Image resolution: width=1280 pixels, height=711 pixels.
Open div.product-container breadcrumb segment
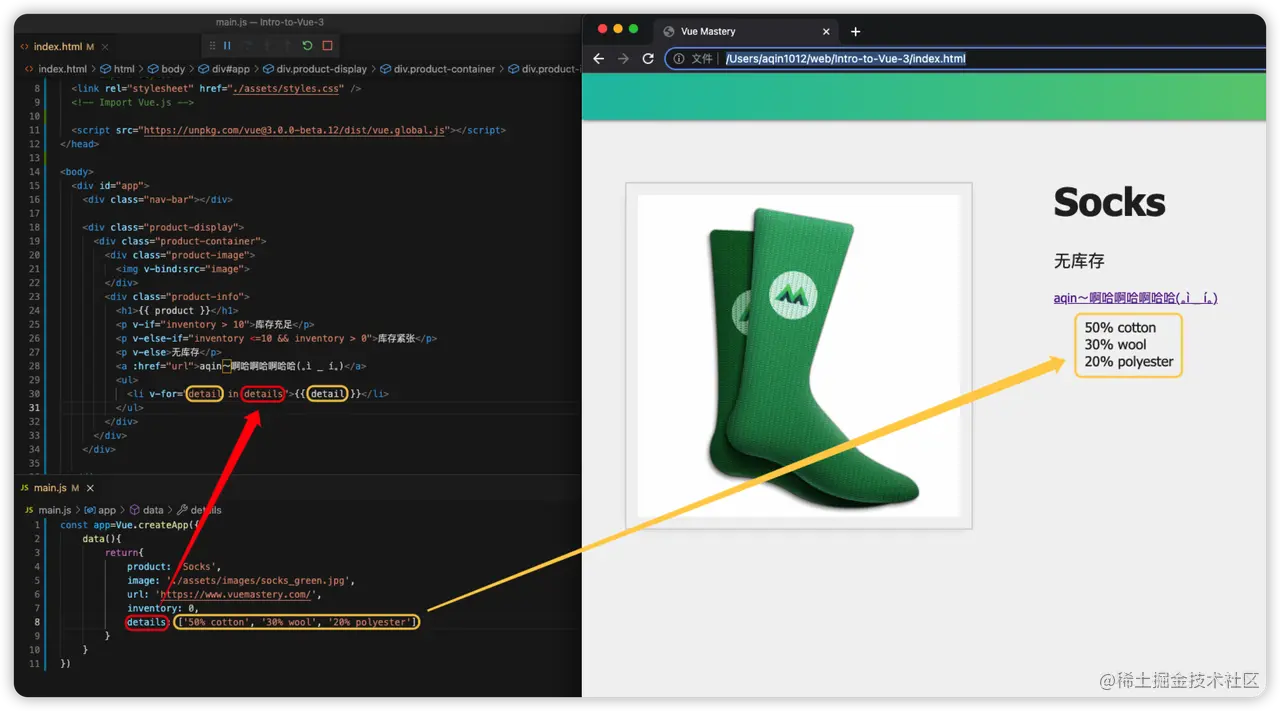pyautogui.click(x=437, y=69)
